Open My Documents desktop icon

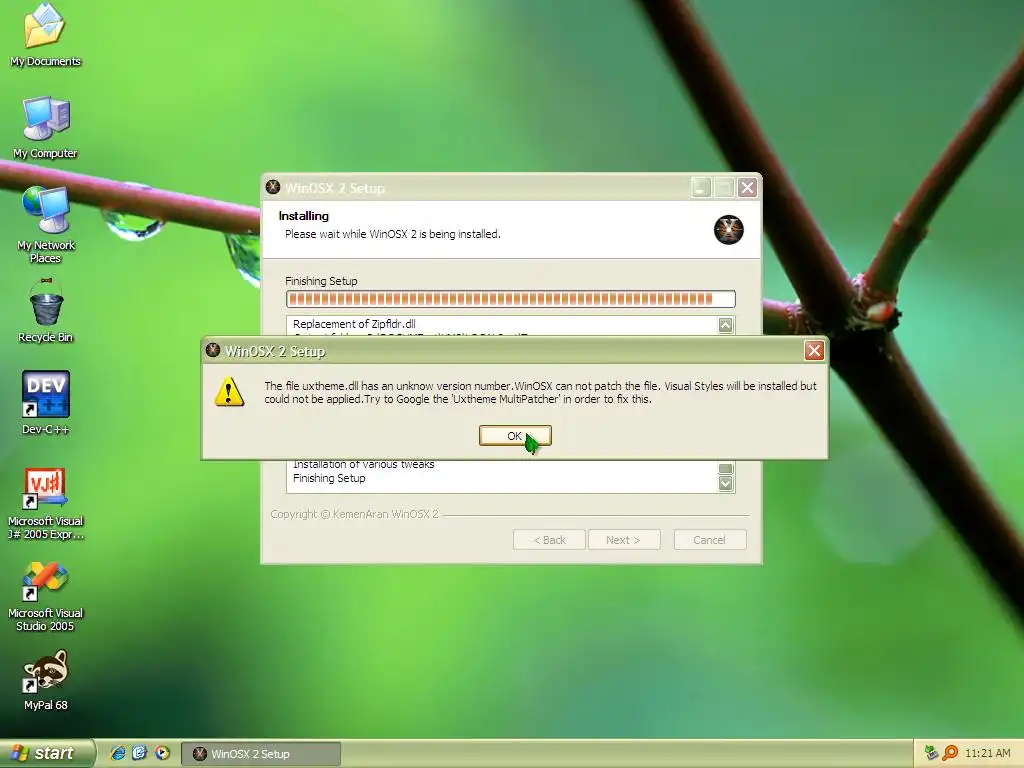(44, 34)
